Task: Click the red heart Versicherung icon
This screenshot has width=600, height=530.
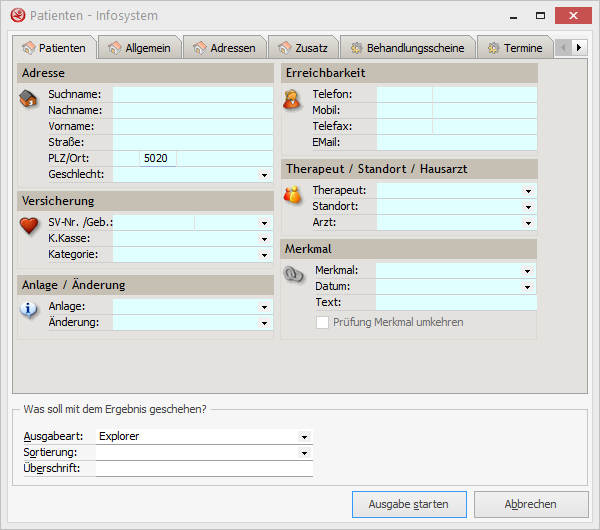Action: point(29,226)
